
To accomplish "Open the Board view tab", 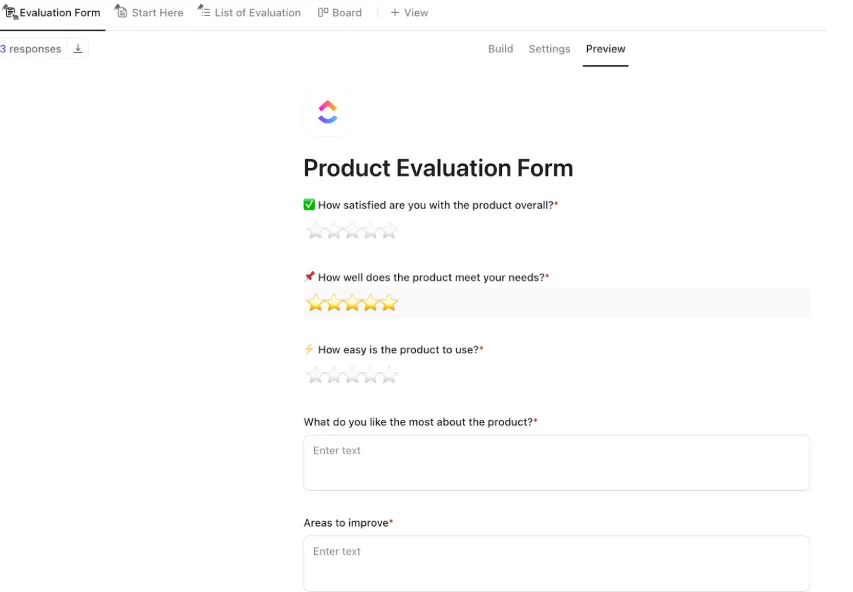I will pos(340,12).
